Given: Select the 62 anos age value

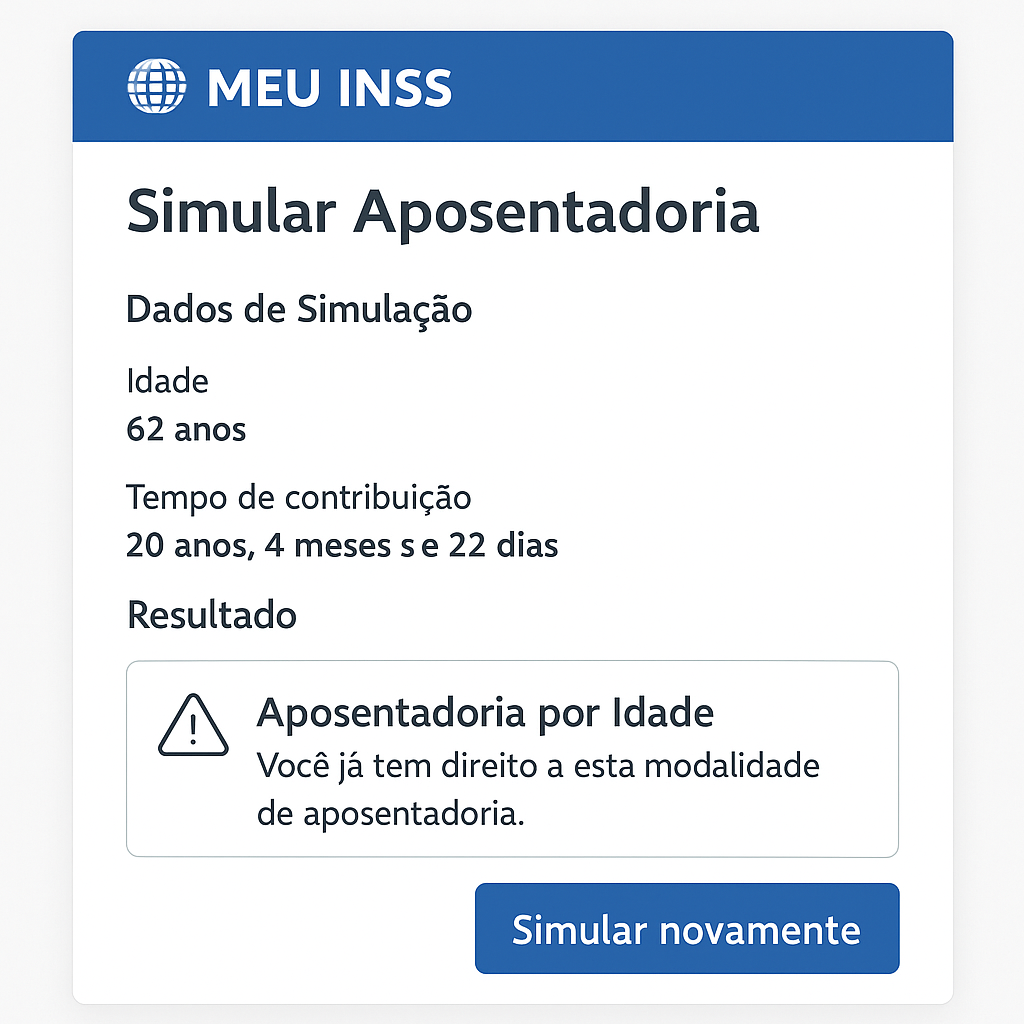Looking at the screenshot, I should pyautogui.click(x=186, y=430).
